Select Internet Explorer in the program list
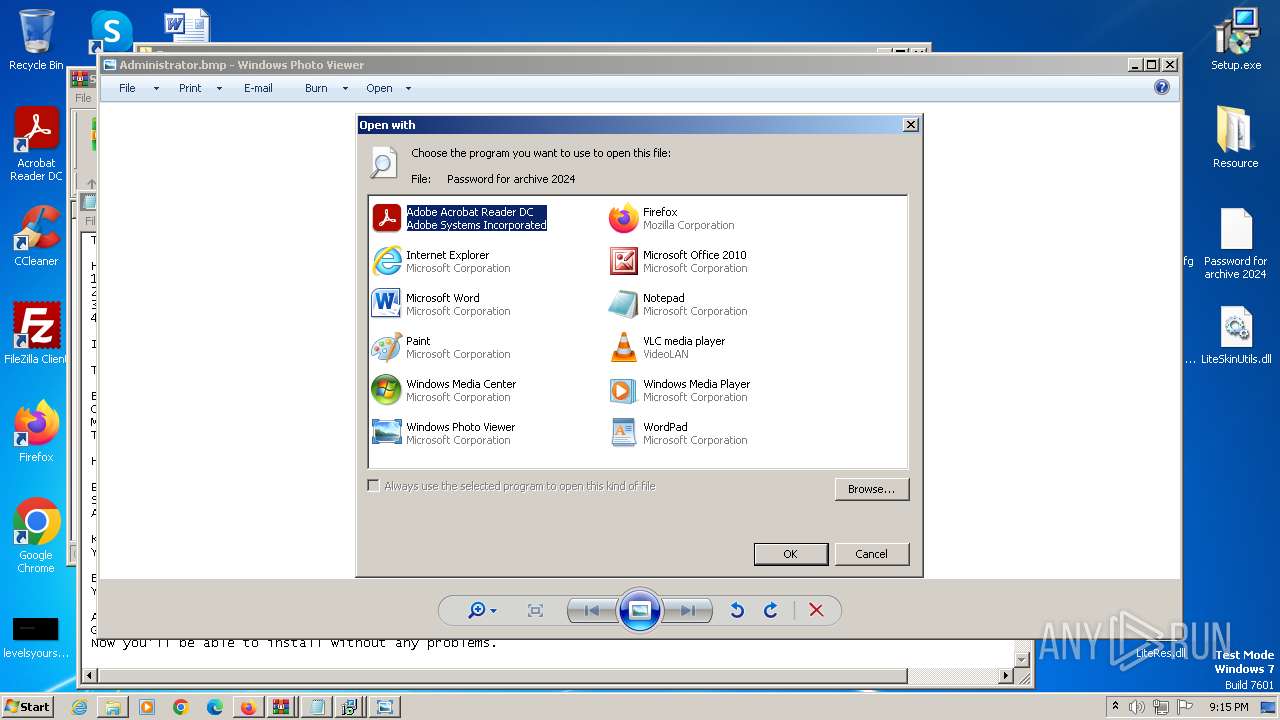The image size is (1280, 720). [441, 261]
